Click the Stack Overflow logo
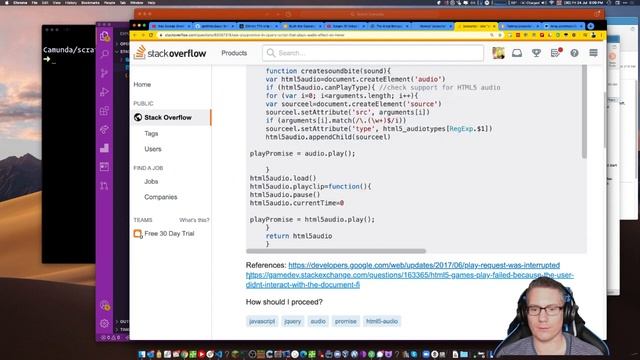Image resolution: width=640 pixels, height=360 pixels. 170,53
